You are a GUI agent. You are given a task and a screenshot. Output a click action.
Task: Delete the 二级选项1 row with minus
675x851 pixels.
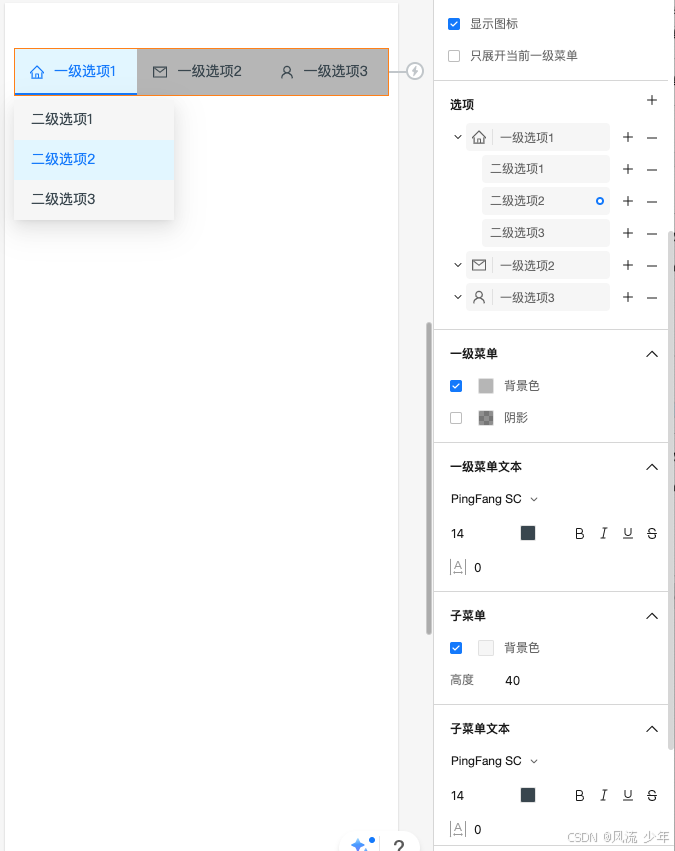coord(652,170)
